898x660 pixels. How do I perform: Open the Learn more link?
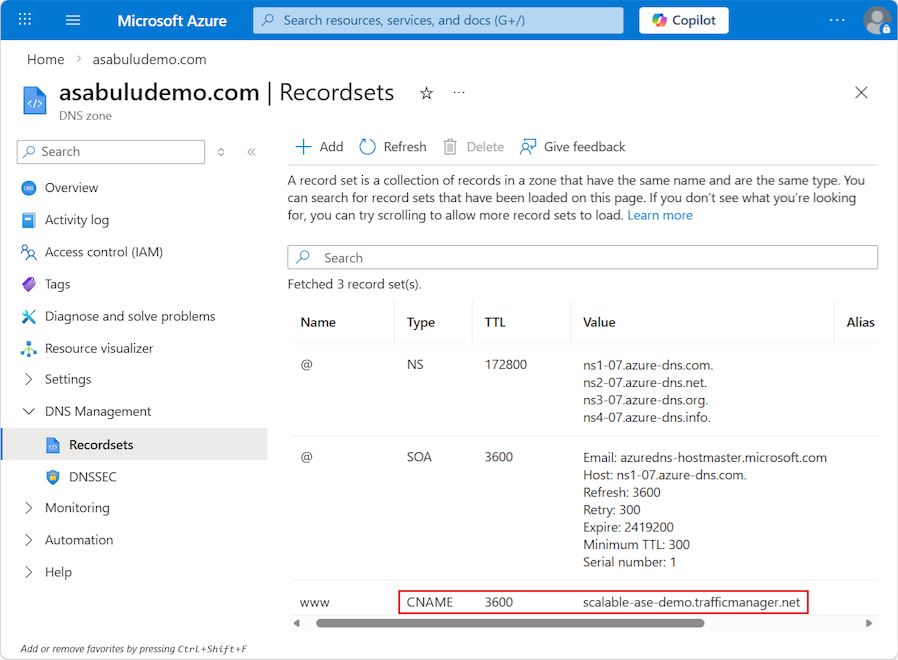click(660, 215)
